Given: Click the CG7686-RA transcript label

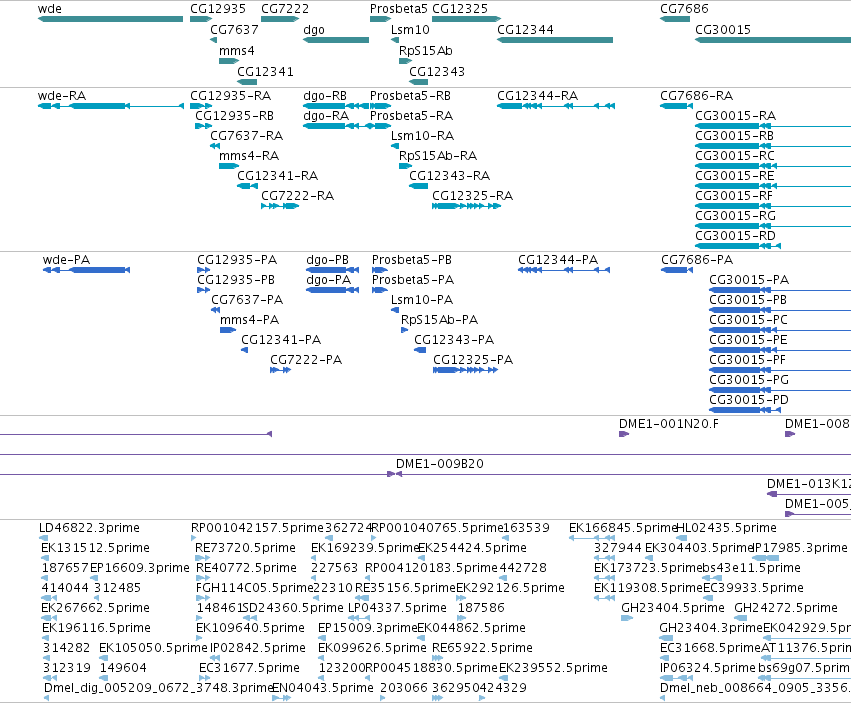Looking at the screenshot, I should point(696,96).
